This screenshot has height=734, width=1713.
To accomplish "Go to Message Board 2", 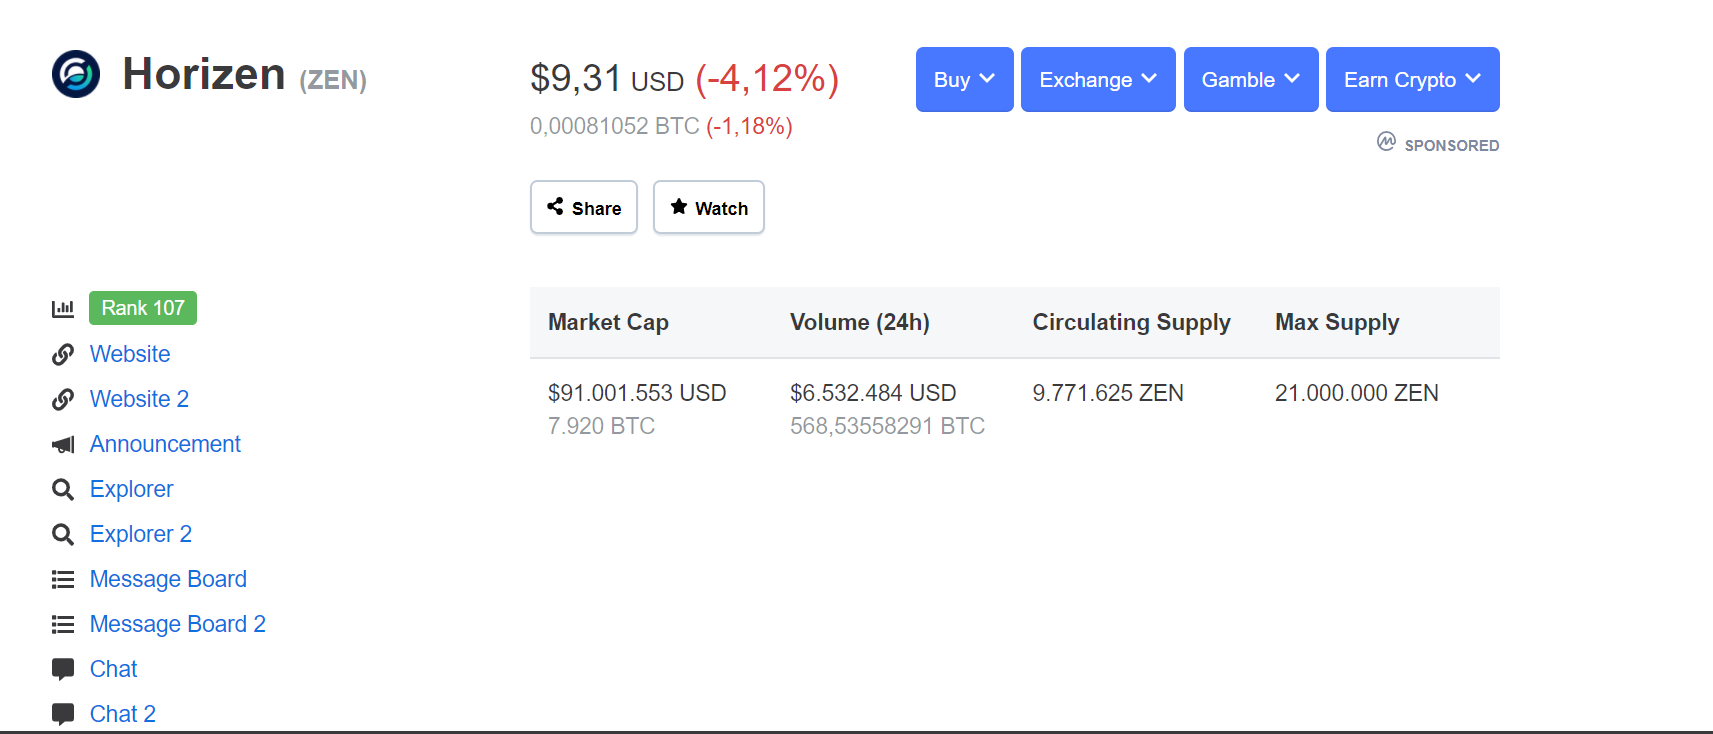I will [x=178, y=624].
